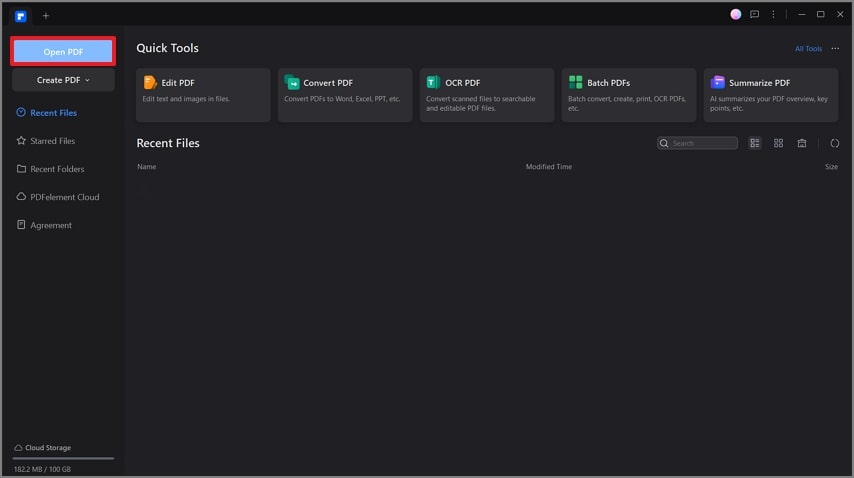Image resolution: width=854 pixels, height=478 pixels.
Task: Refresh the recent files list
Action: 834,143
